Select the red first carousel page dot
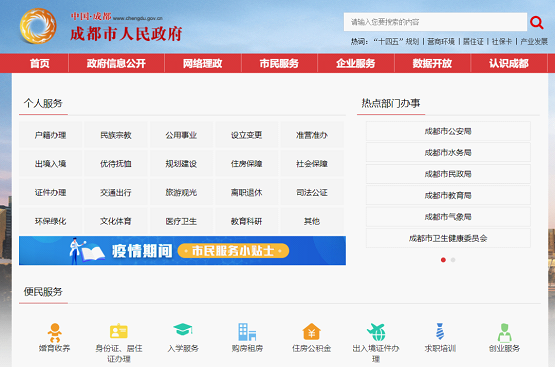The image size is (555, 367). (x=443, y=260)
